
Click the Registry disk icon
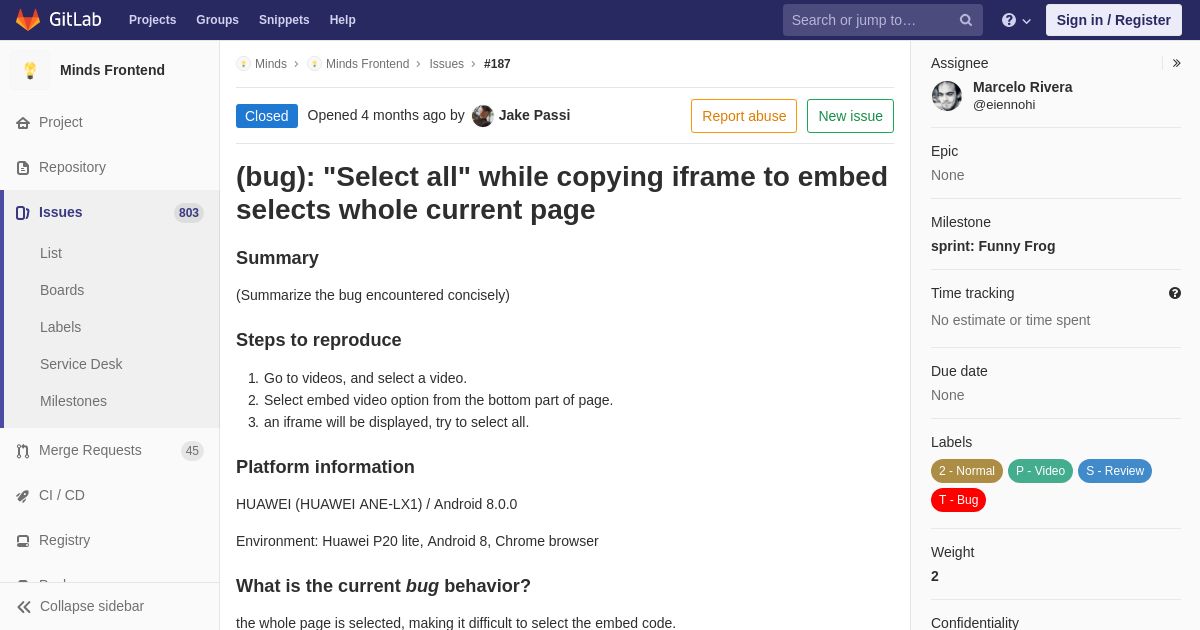(x=23, y=541)
